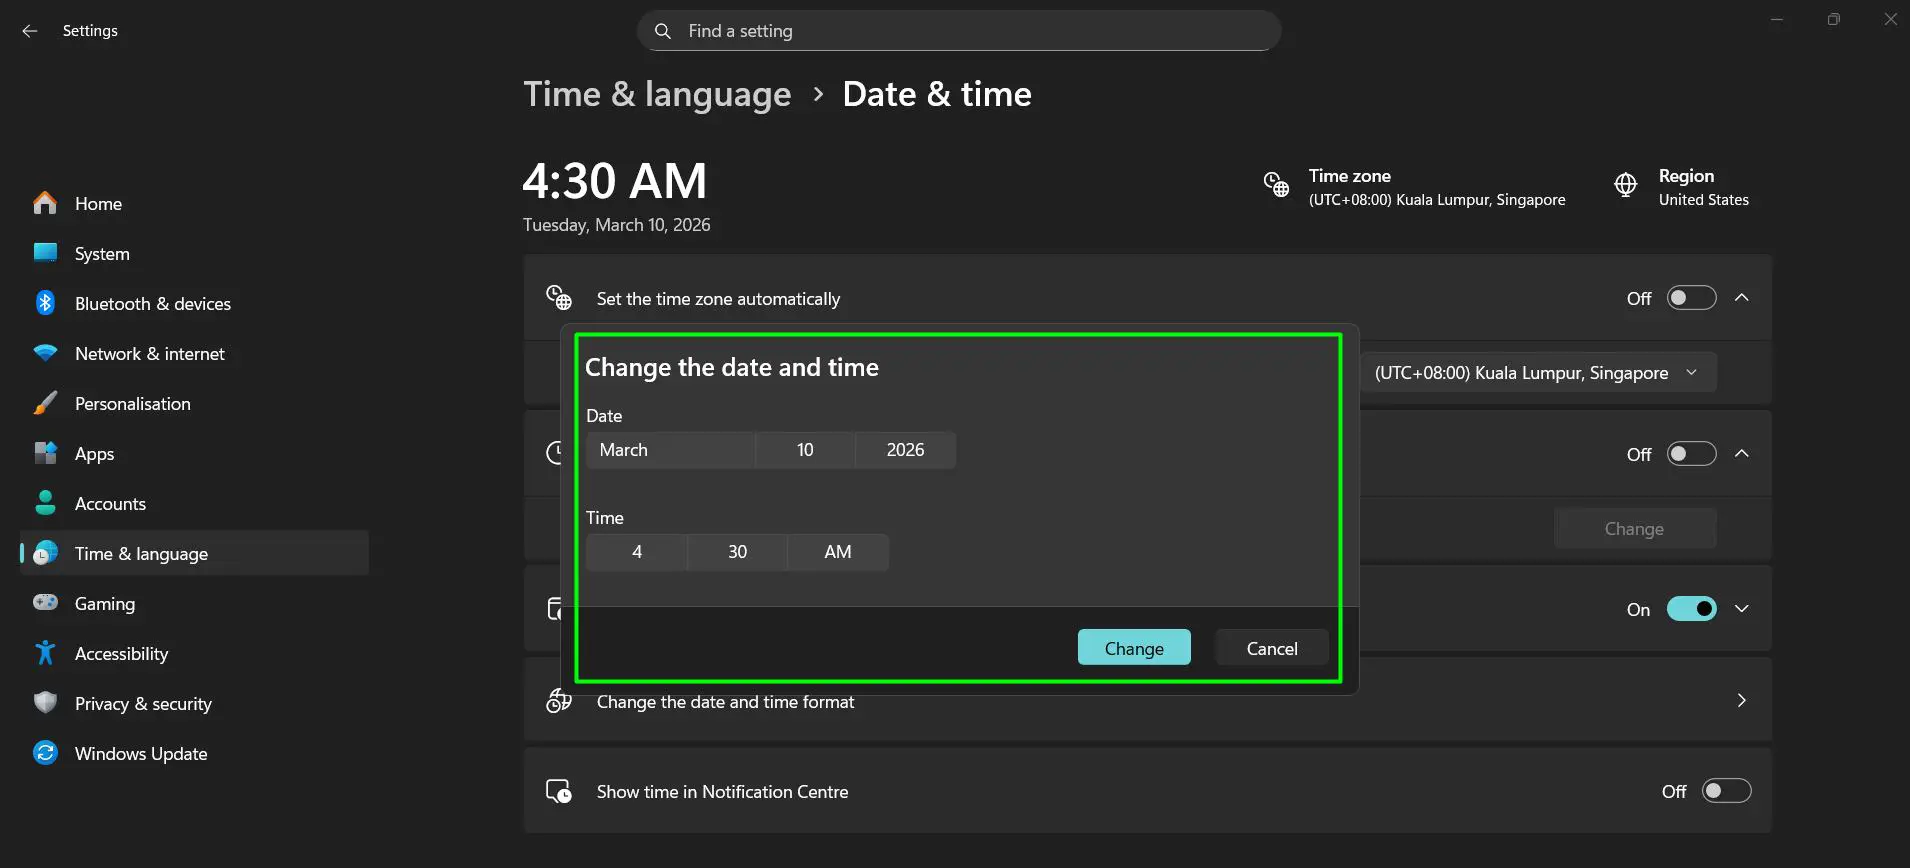
Task: Select the Gaming controller icon
Action: 45,603
